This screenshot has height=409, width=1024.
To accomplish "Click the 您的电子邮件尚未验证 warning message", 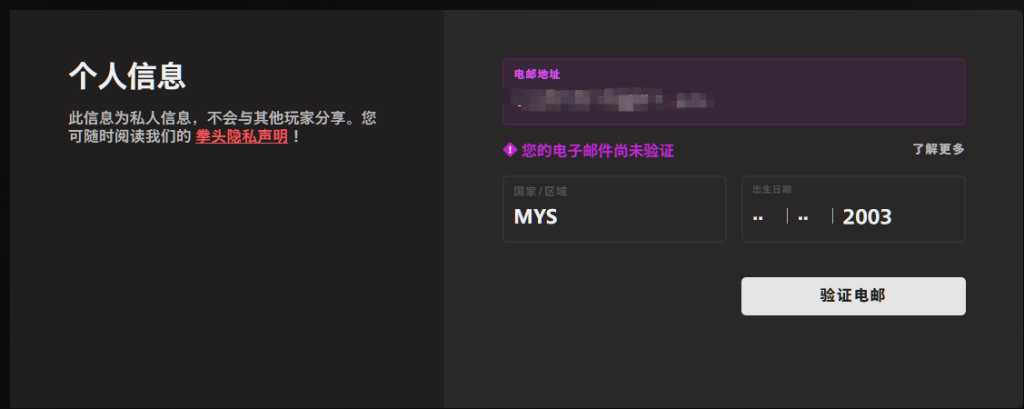I will click(598, 151).
